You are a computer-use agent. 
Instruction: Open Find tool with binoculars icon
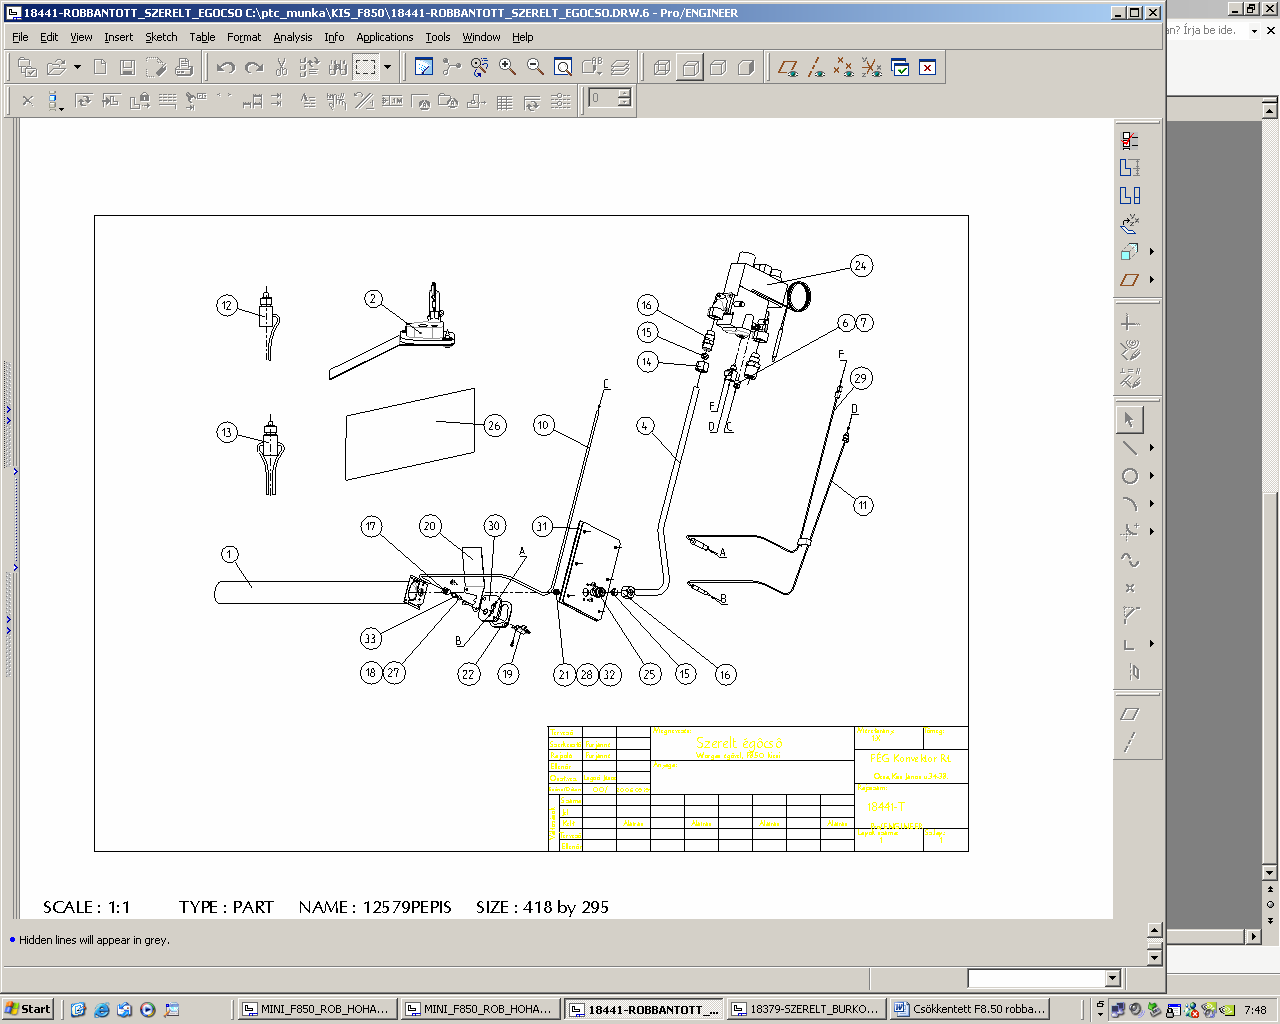[x=338, y=67]
